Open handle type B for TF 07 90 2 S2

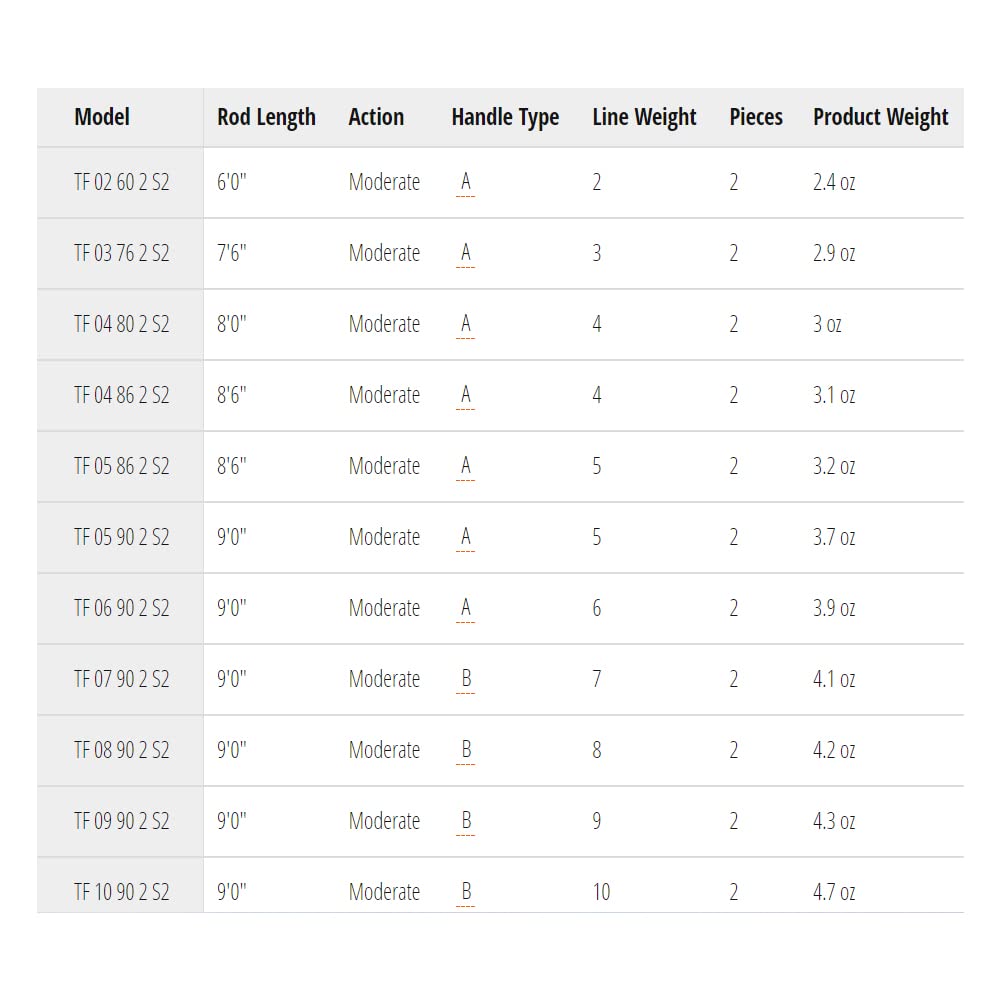466,680
